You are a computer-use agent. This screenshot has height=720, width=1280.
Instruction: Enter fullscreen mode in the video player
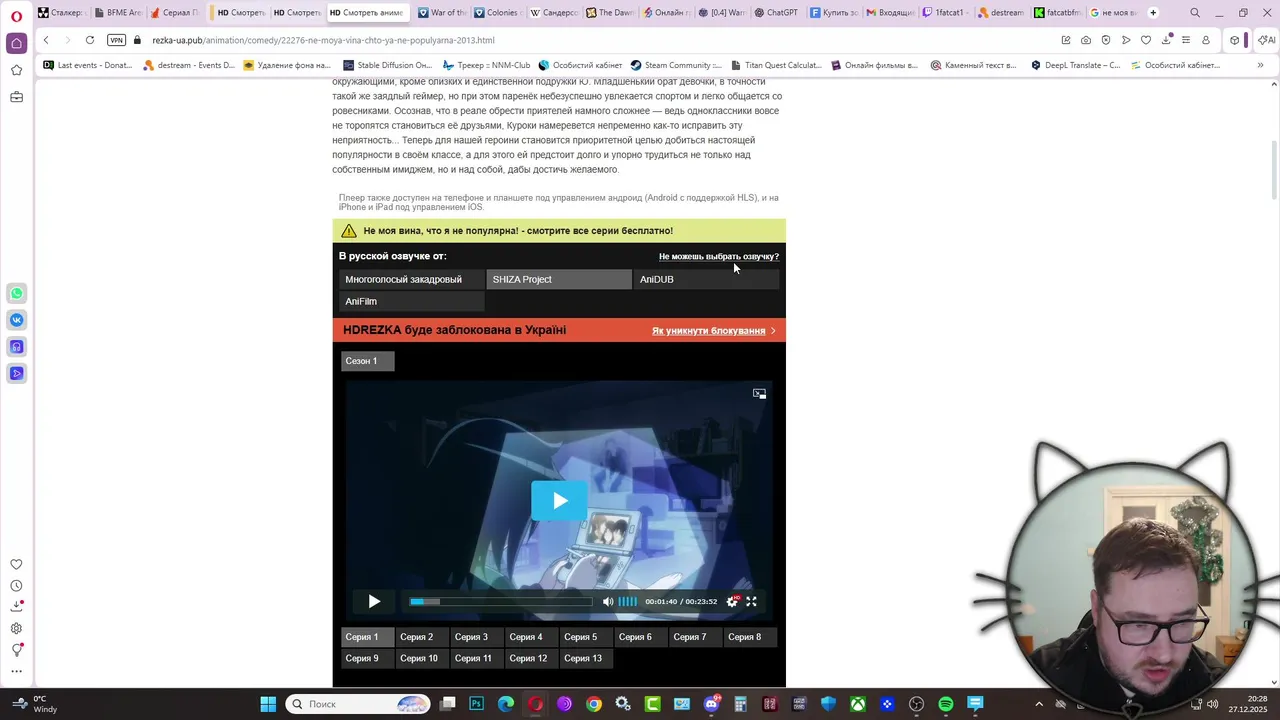tap(751, 601)
